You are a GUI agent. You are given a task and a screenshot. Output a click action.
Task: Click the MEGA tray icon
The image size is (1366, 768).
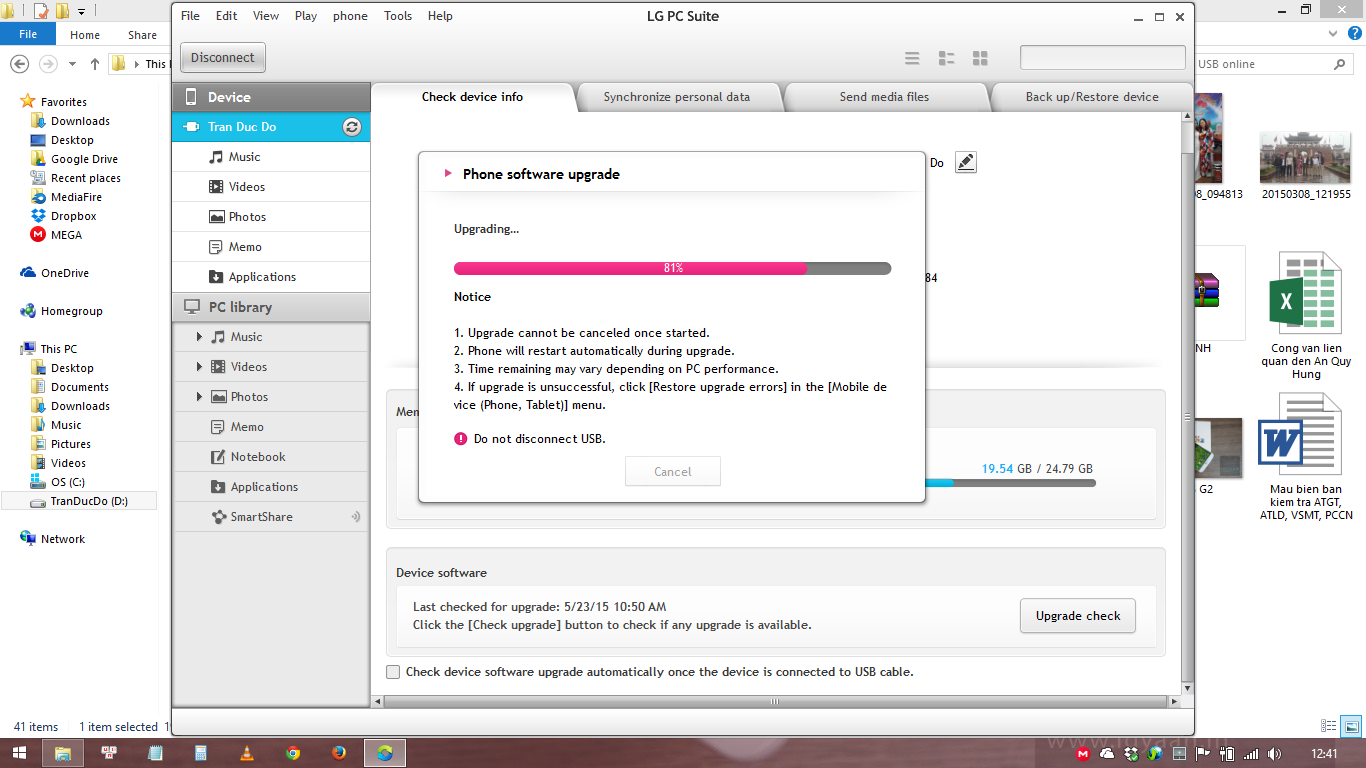click(1083, 754)
